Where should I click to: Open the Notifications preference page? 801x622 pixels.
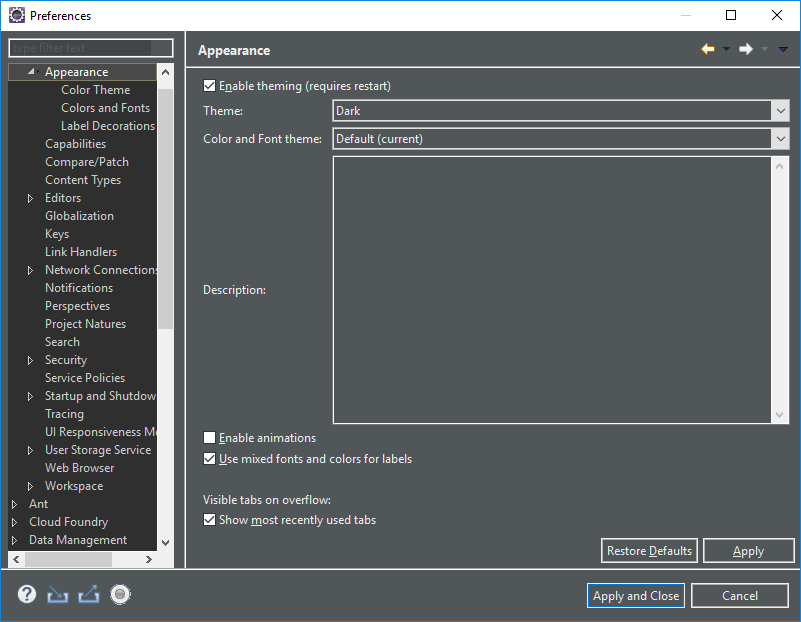(x=79, y=288)
